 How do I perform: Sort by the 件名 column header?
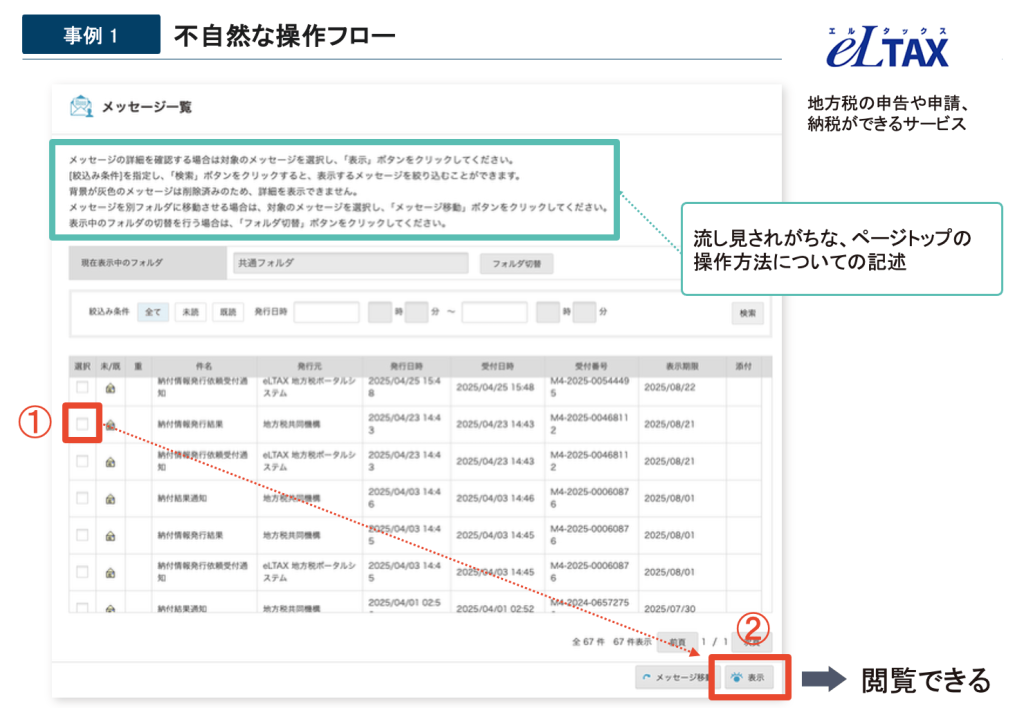(x=204, y=366)
